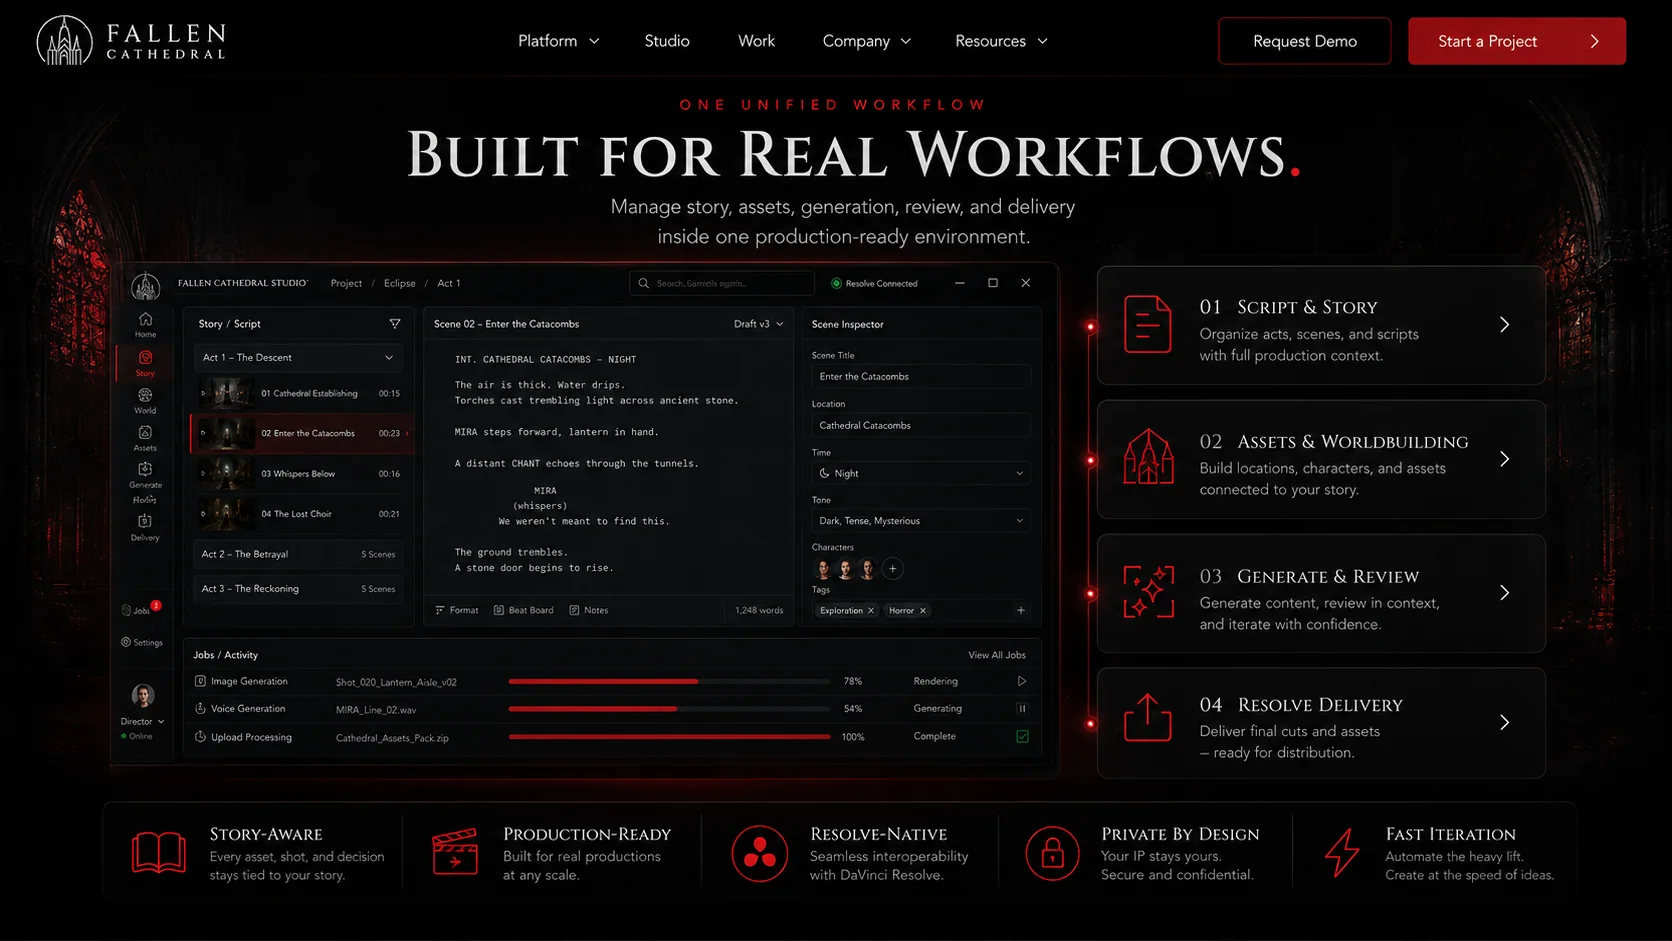Click the Script & Story document icon
This screenshot has height=941, width=1672.
point(1147,324)
